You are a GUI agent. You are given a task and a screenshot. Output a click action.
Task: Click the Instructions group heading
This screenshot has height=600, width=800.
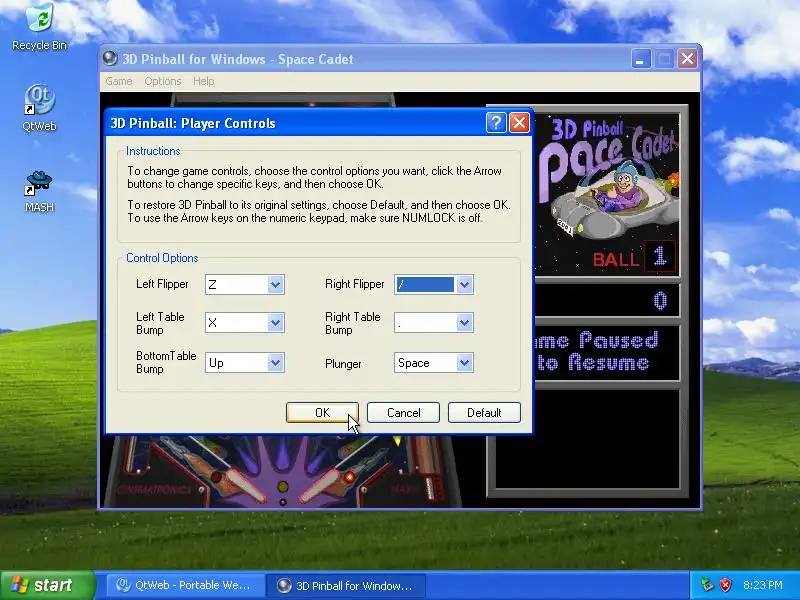click(x=153, y=151)
